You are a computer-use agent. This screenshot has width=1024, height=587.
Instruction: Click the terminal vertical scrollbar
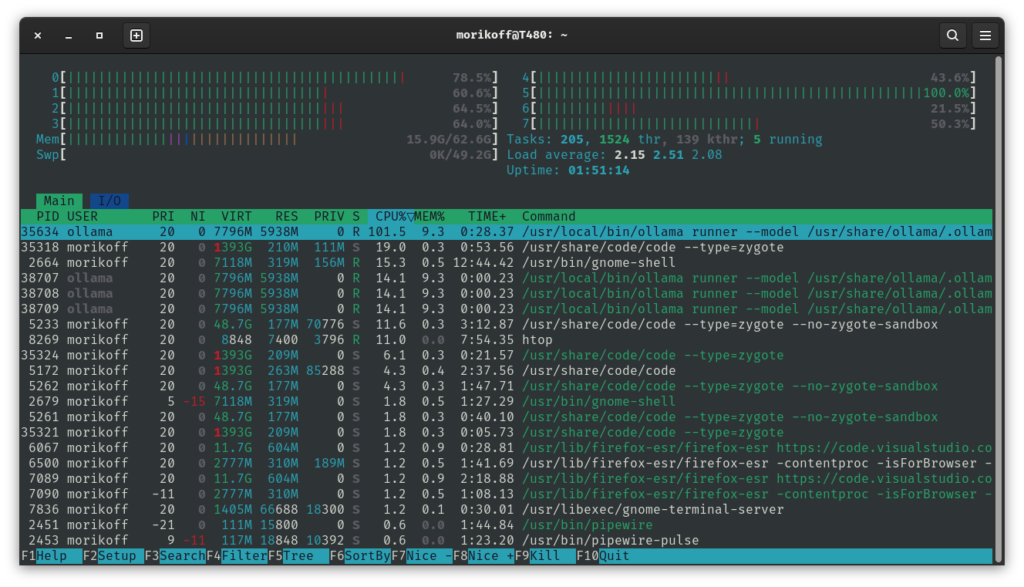(999, 309)
